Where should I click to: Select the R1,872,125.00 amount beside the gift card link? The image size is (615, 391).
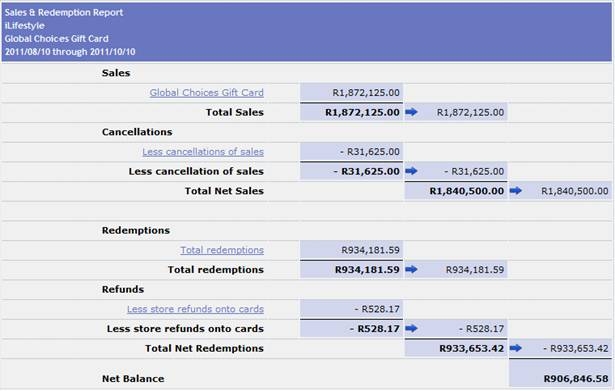366,93
